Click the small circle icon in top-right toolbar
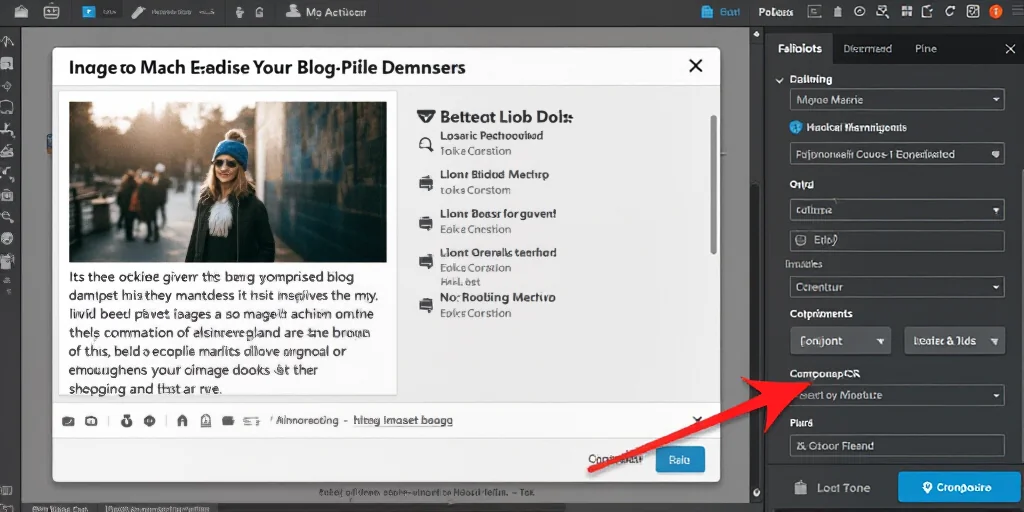Viewport: 1024px width, 512px height. [x=860, y=11]
